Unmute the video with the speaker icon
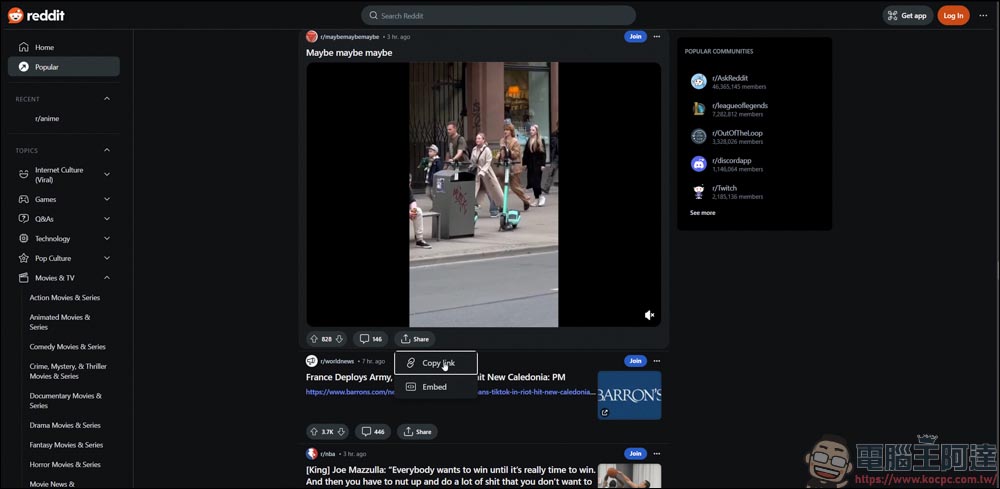Screen dimensions: 1000x489 click(x=649, y=315)
